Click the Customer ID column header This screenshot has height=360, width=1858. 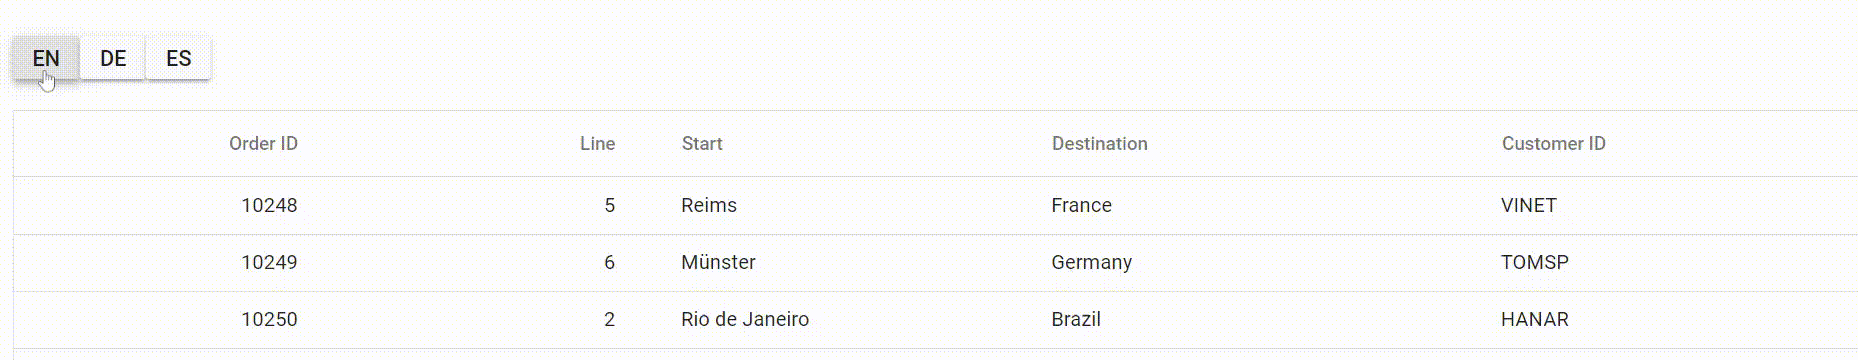point(1553,143)
